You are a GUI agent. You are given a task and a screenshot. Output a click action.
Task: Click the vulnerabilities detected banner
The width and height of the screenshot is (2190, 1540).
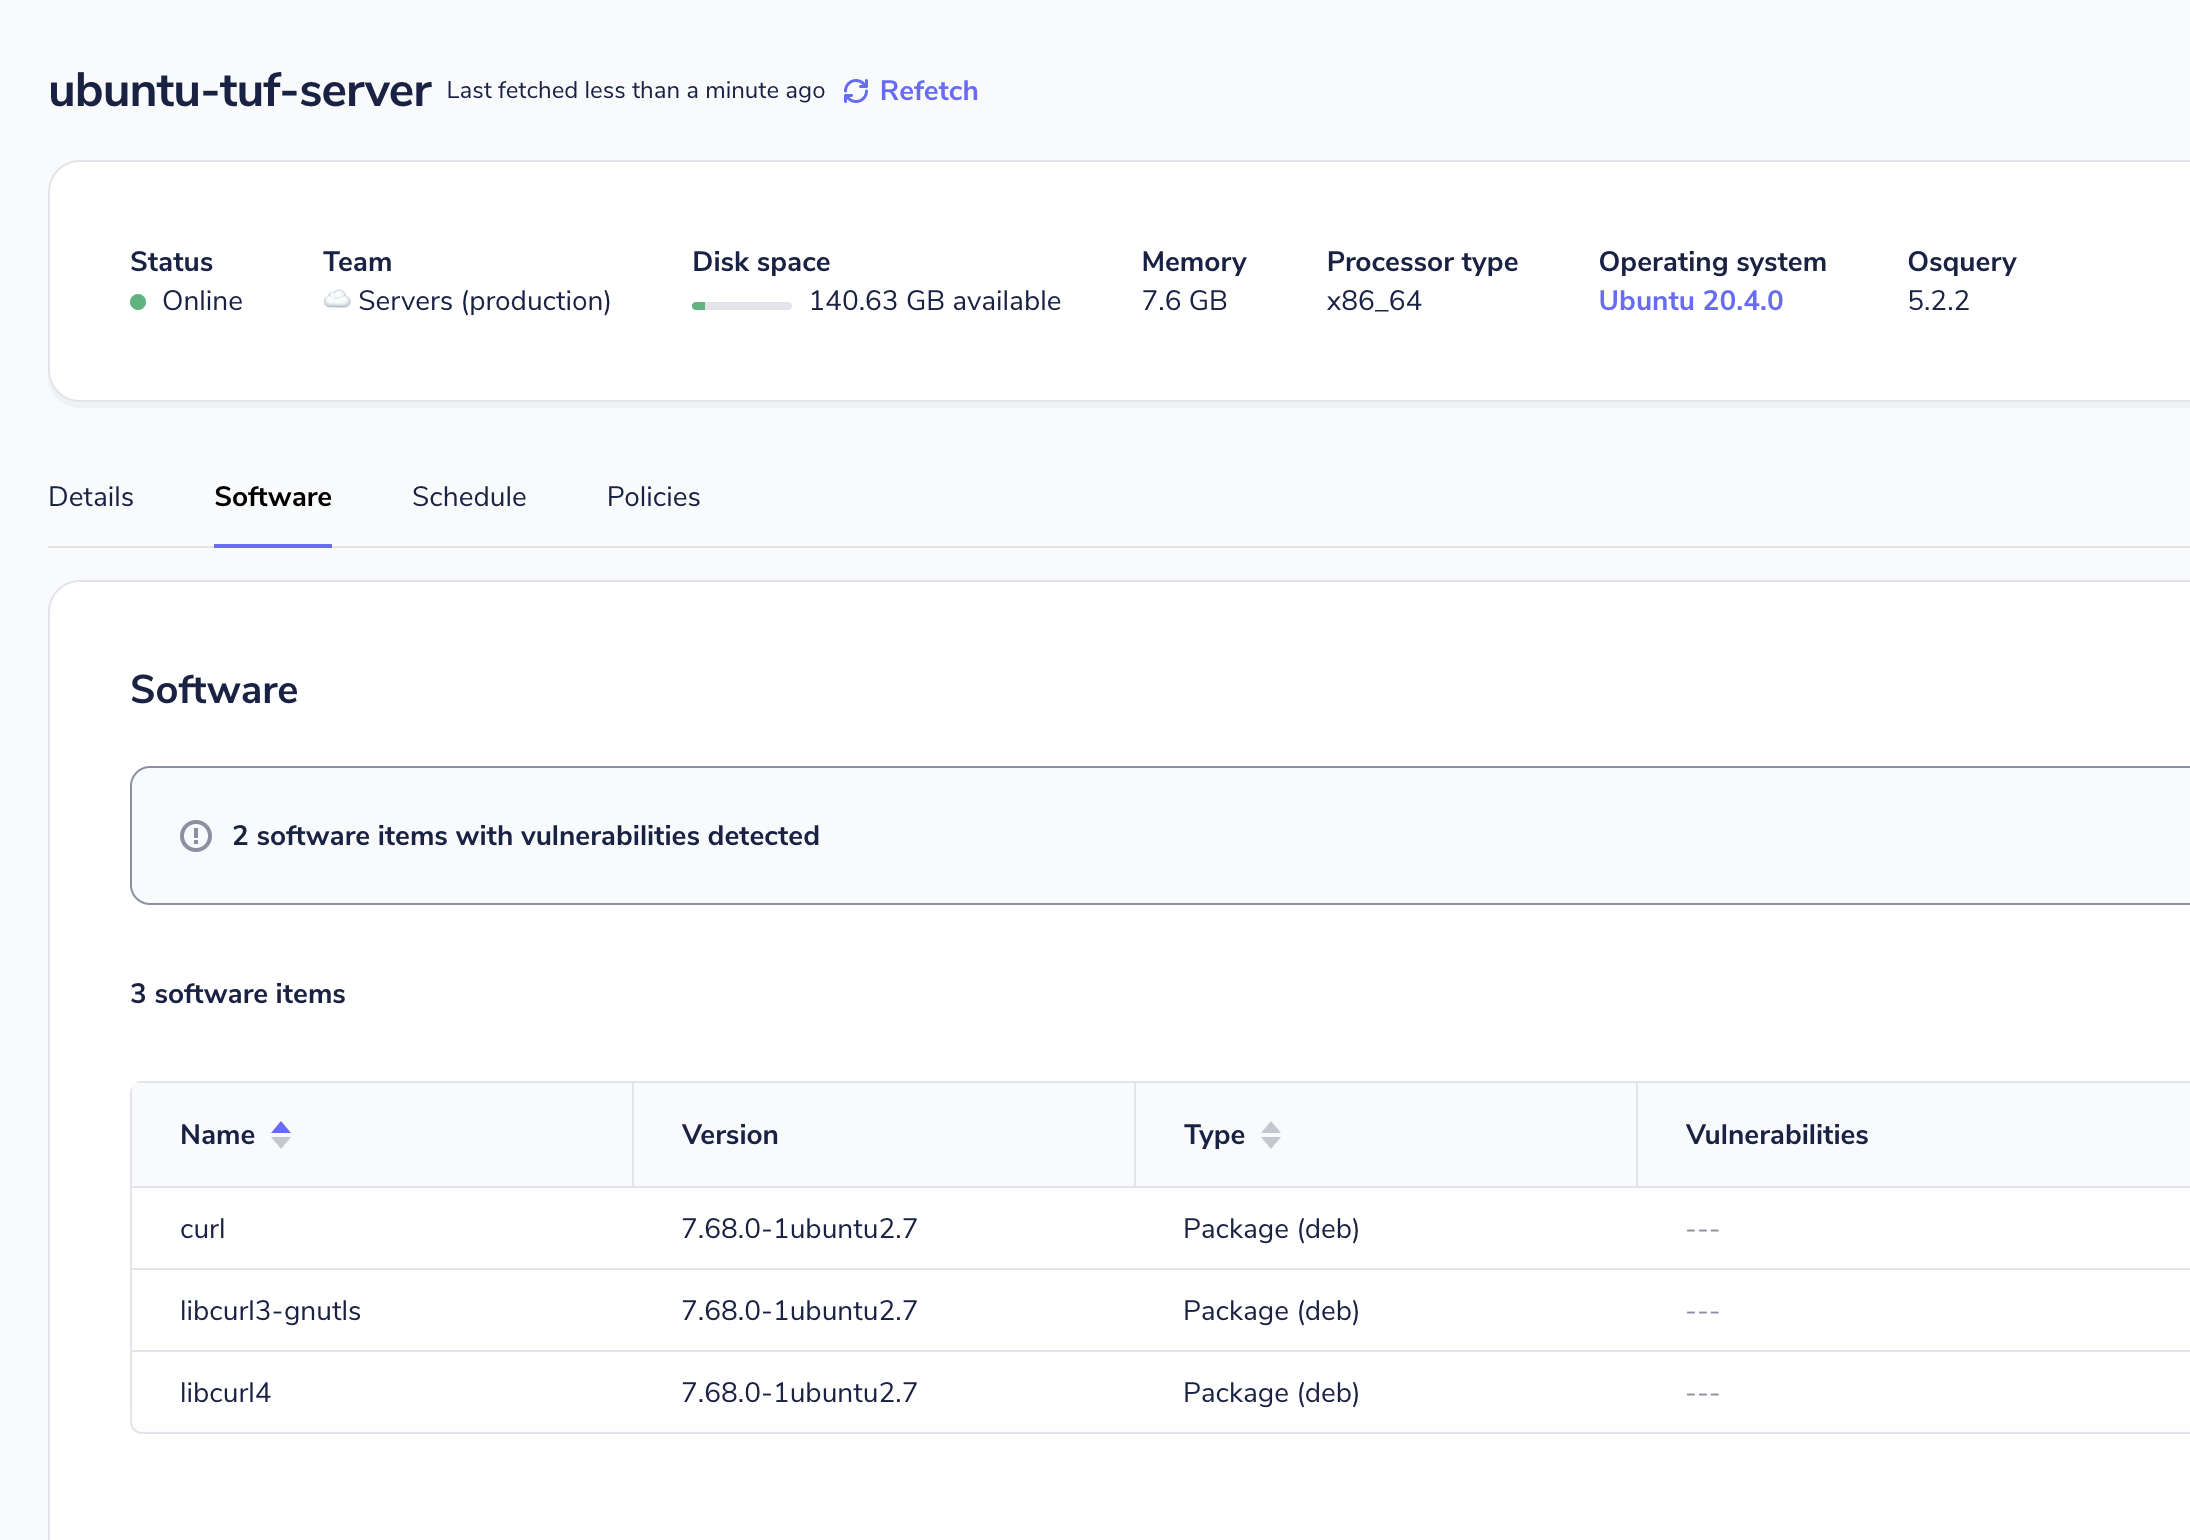(x=525, y=835)
